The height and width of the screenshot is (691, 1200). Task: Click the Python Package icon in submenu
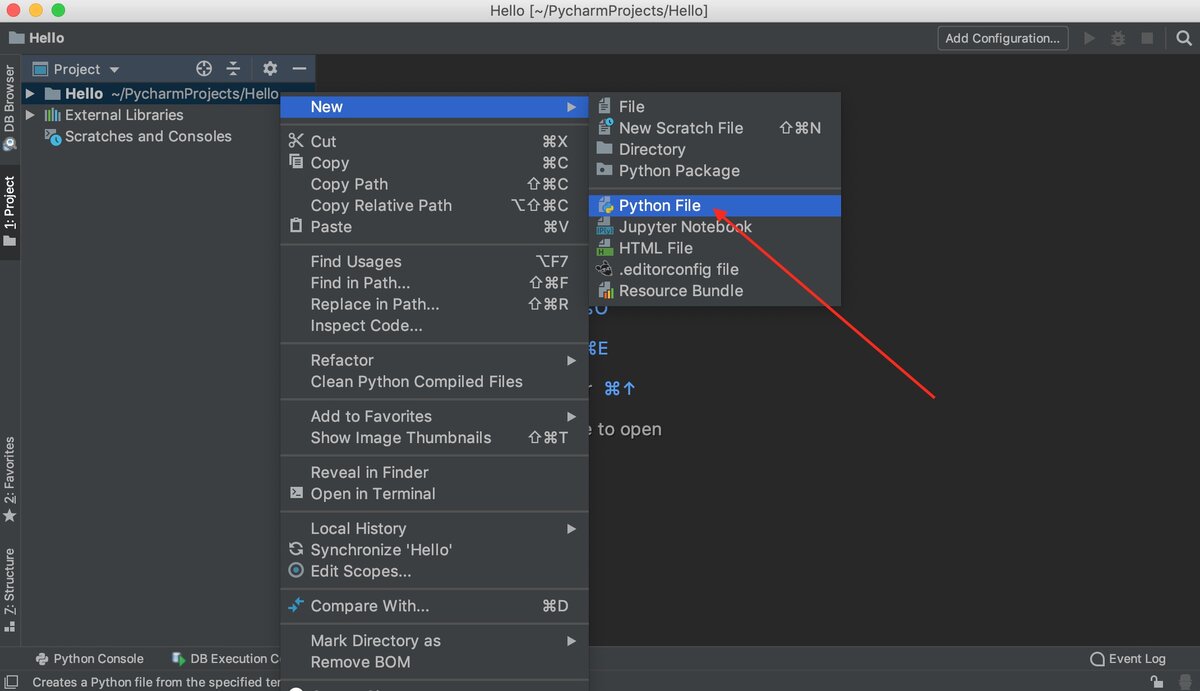tap(605, 171)
